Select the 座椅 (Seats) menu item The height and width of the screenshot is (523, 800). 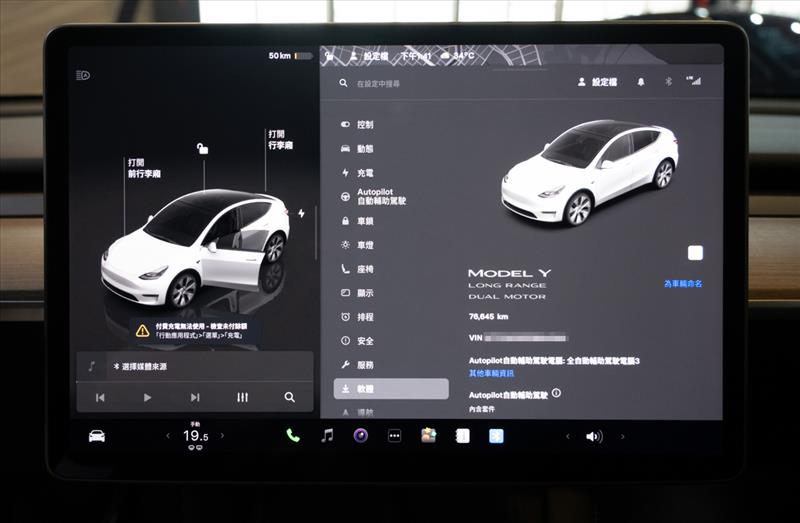pos(357,269)
